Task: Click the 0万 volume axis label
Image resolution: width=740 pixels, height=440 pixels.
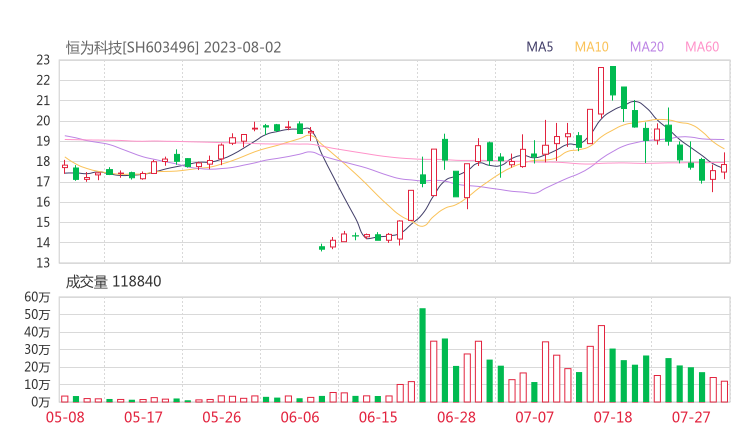Action: 41,402
